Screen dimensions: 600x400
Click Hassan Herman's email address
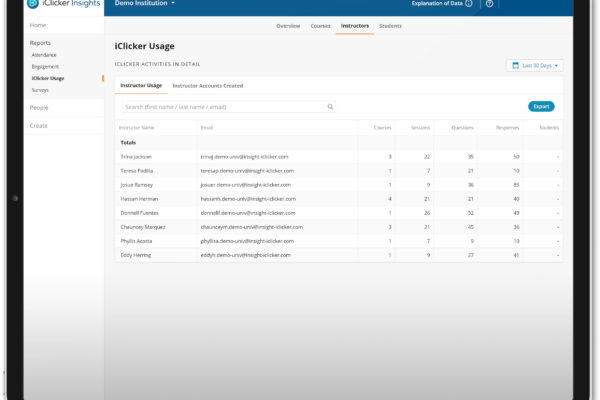coord(248,199)
